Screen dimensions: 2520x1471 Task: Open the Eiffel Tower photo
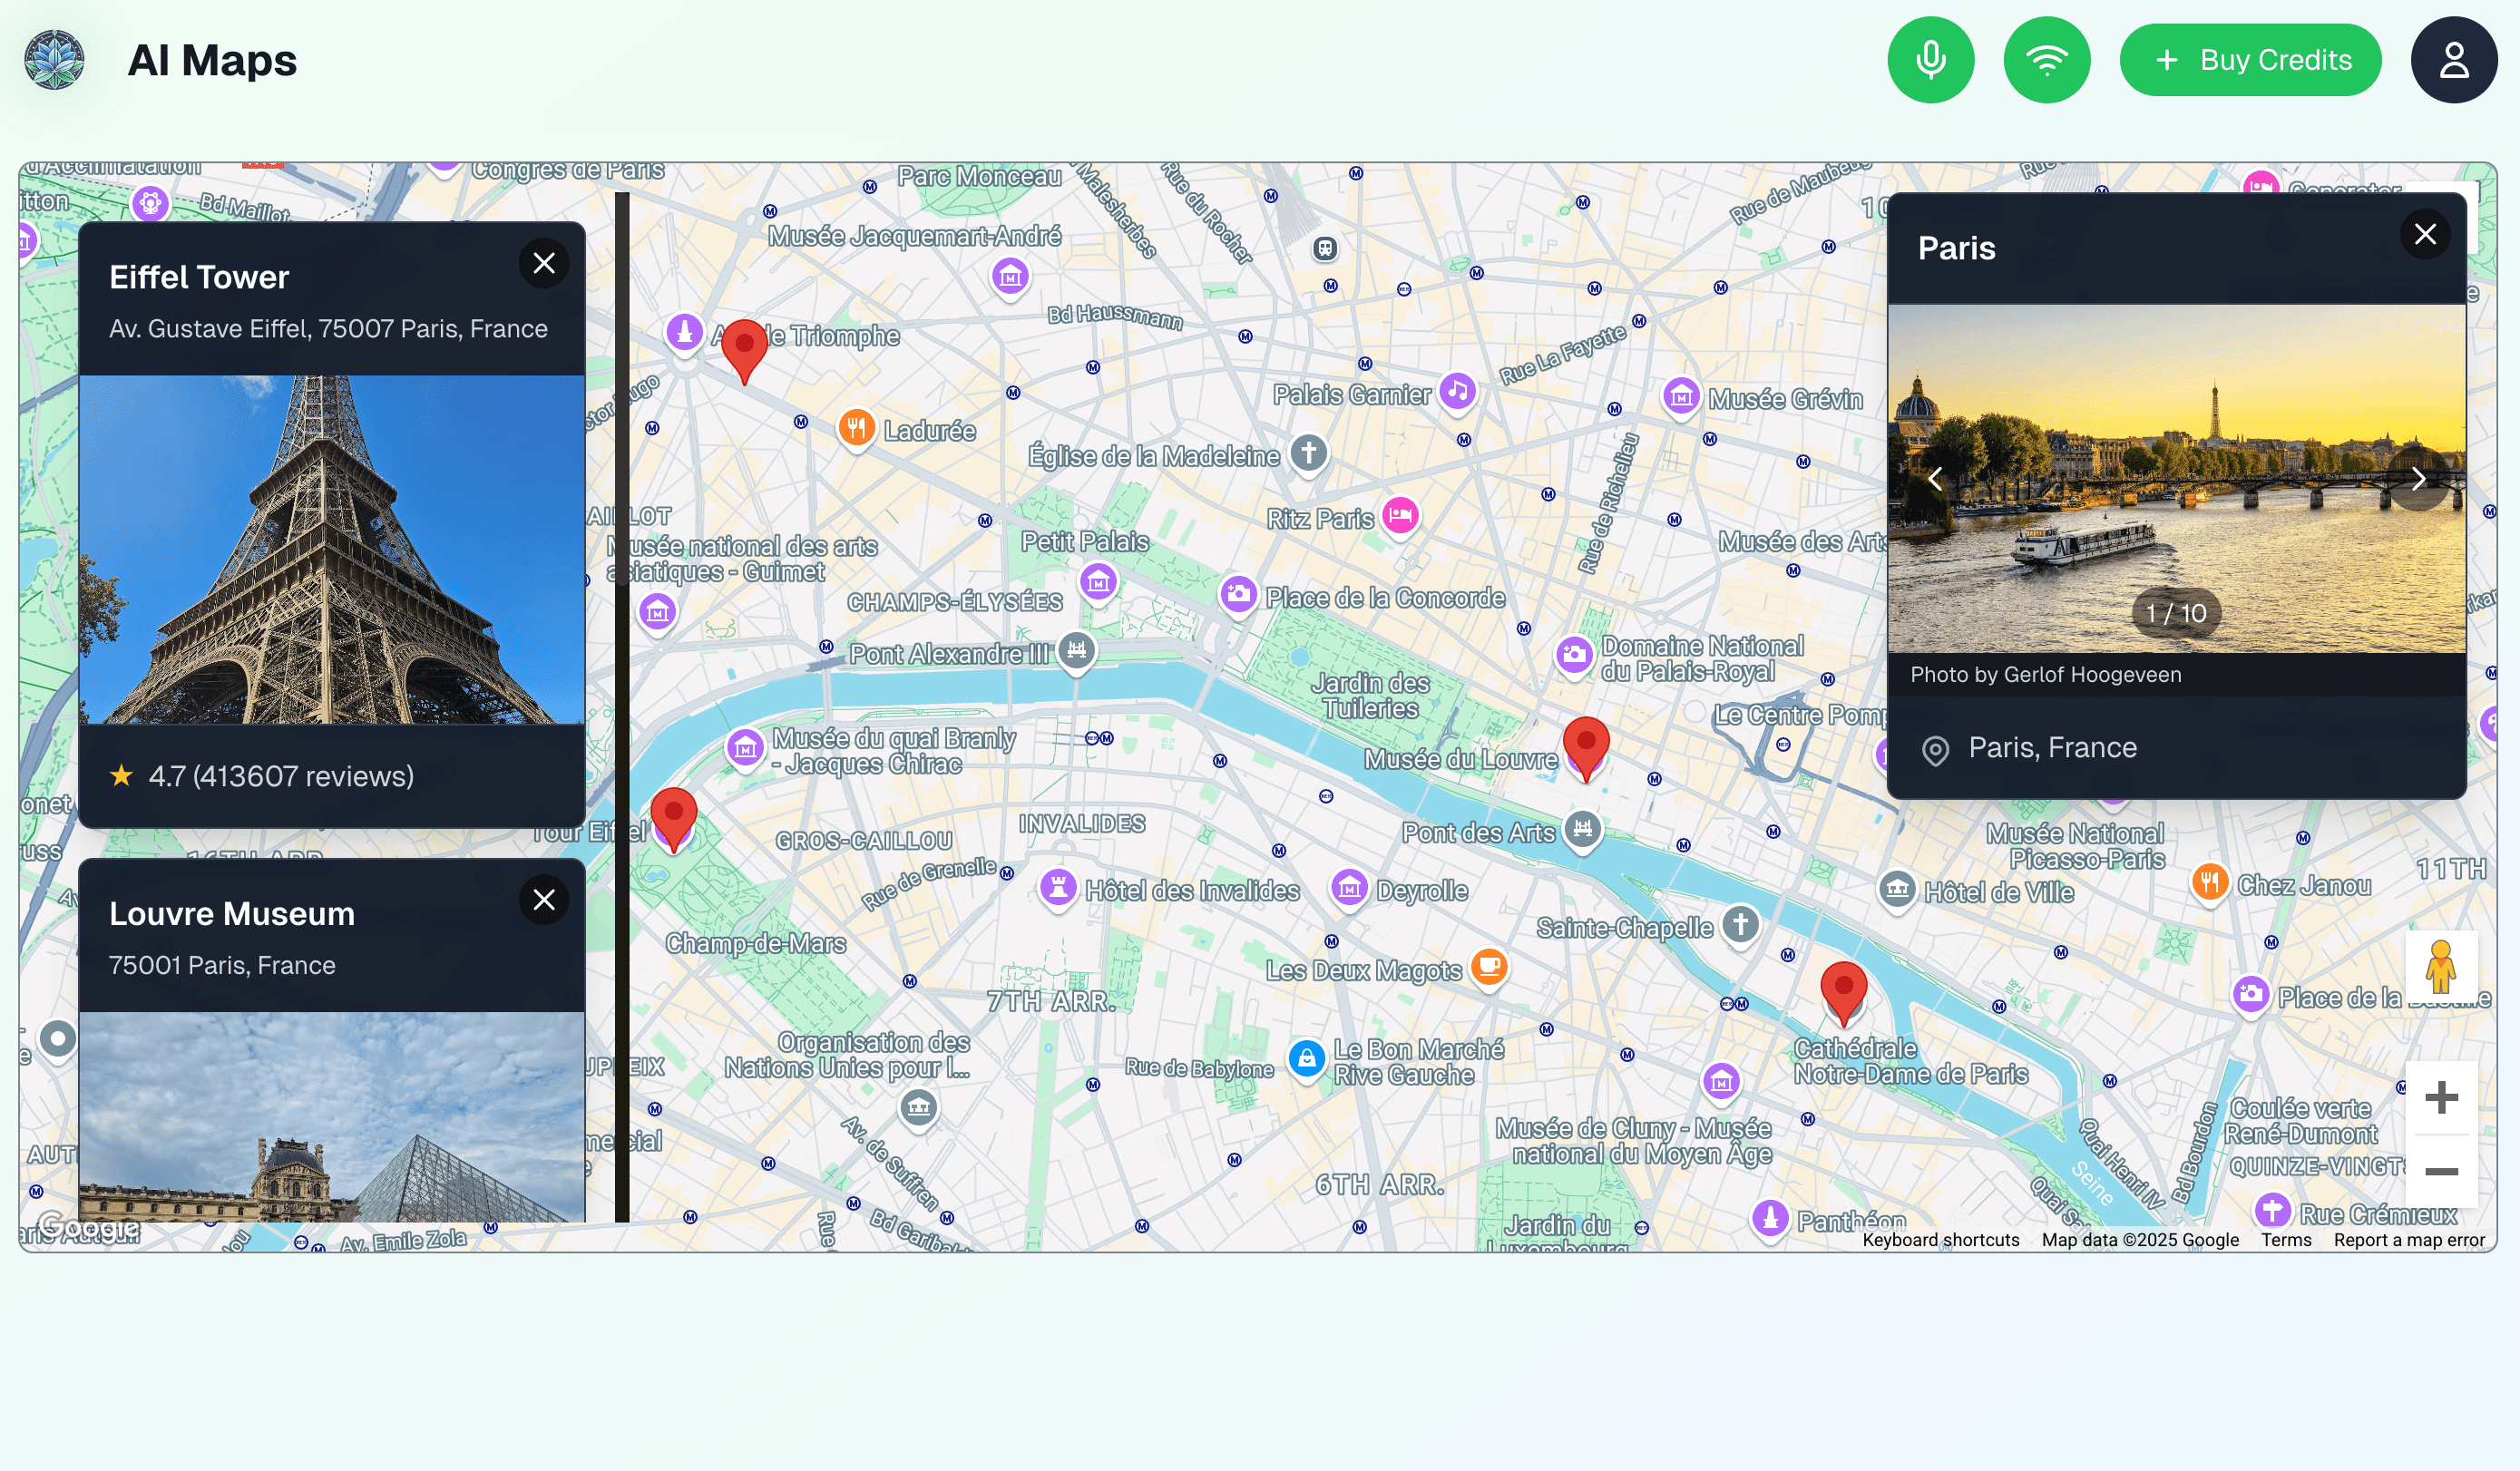pos(332,550)
